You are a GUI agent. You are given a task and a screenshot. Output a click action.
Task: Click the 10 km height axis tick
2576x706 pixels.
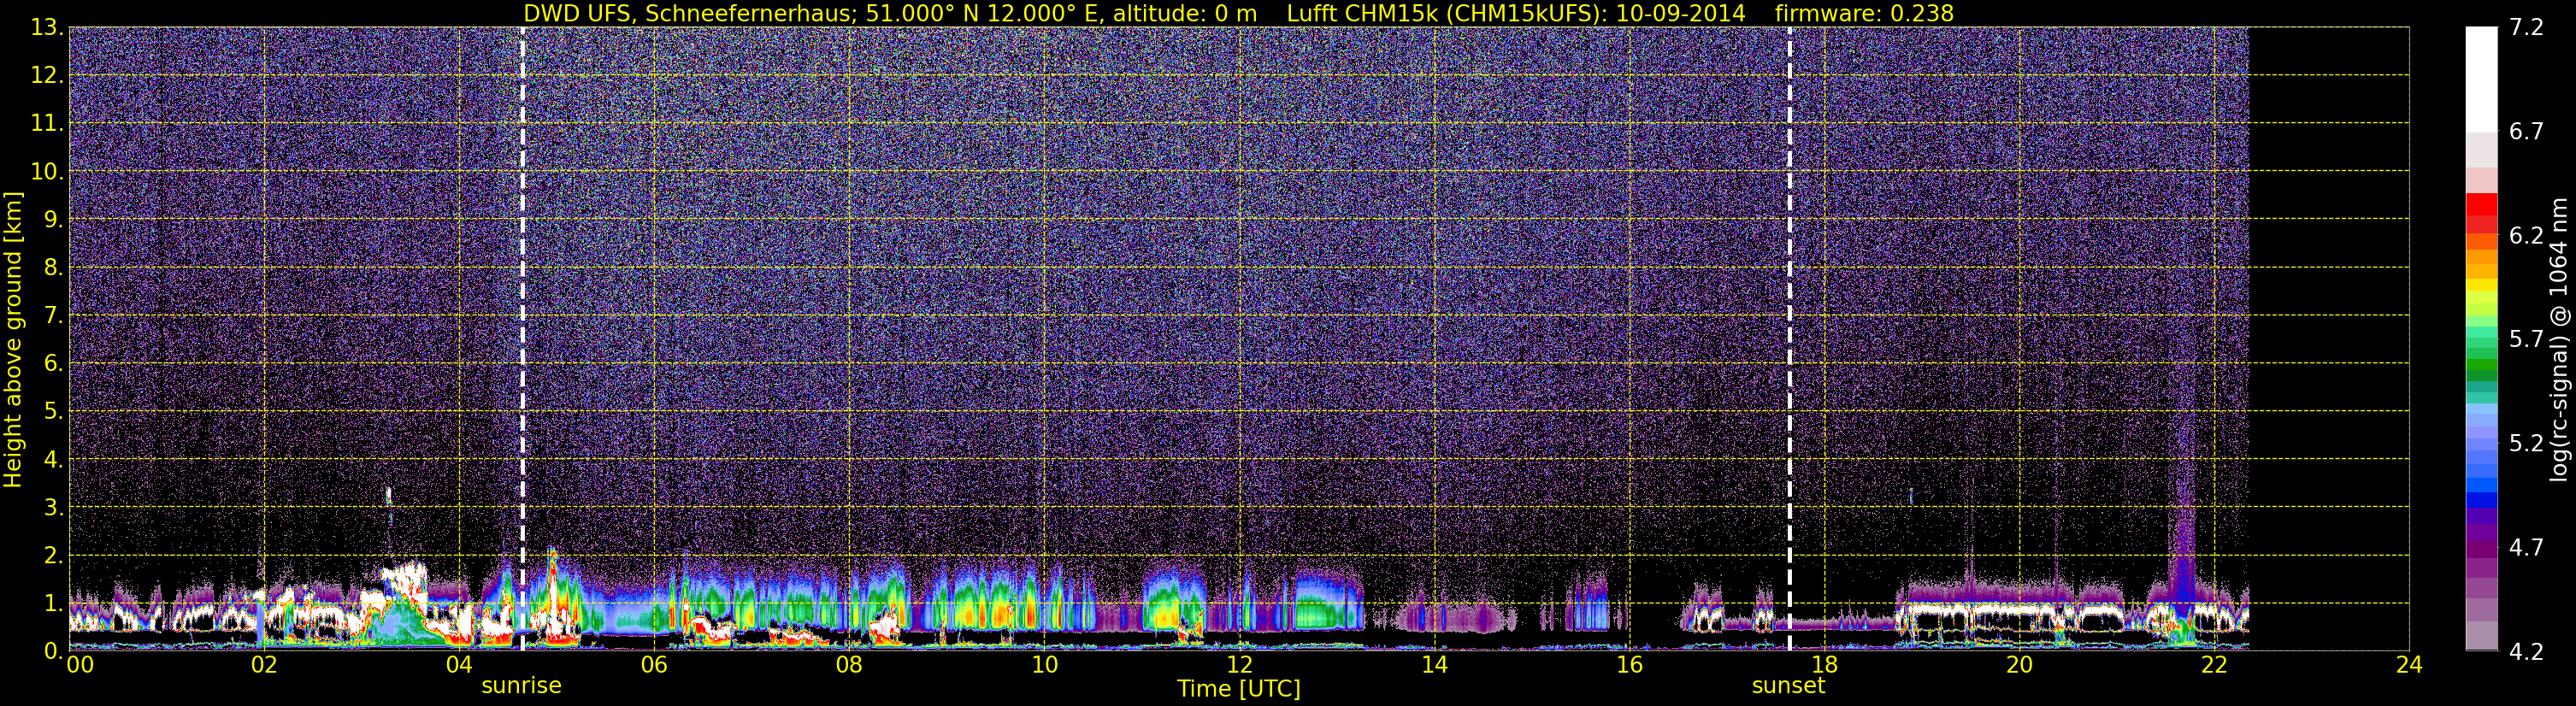point(45,171)
